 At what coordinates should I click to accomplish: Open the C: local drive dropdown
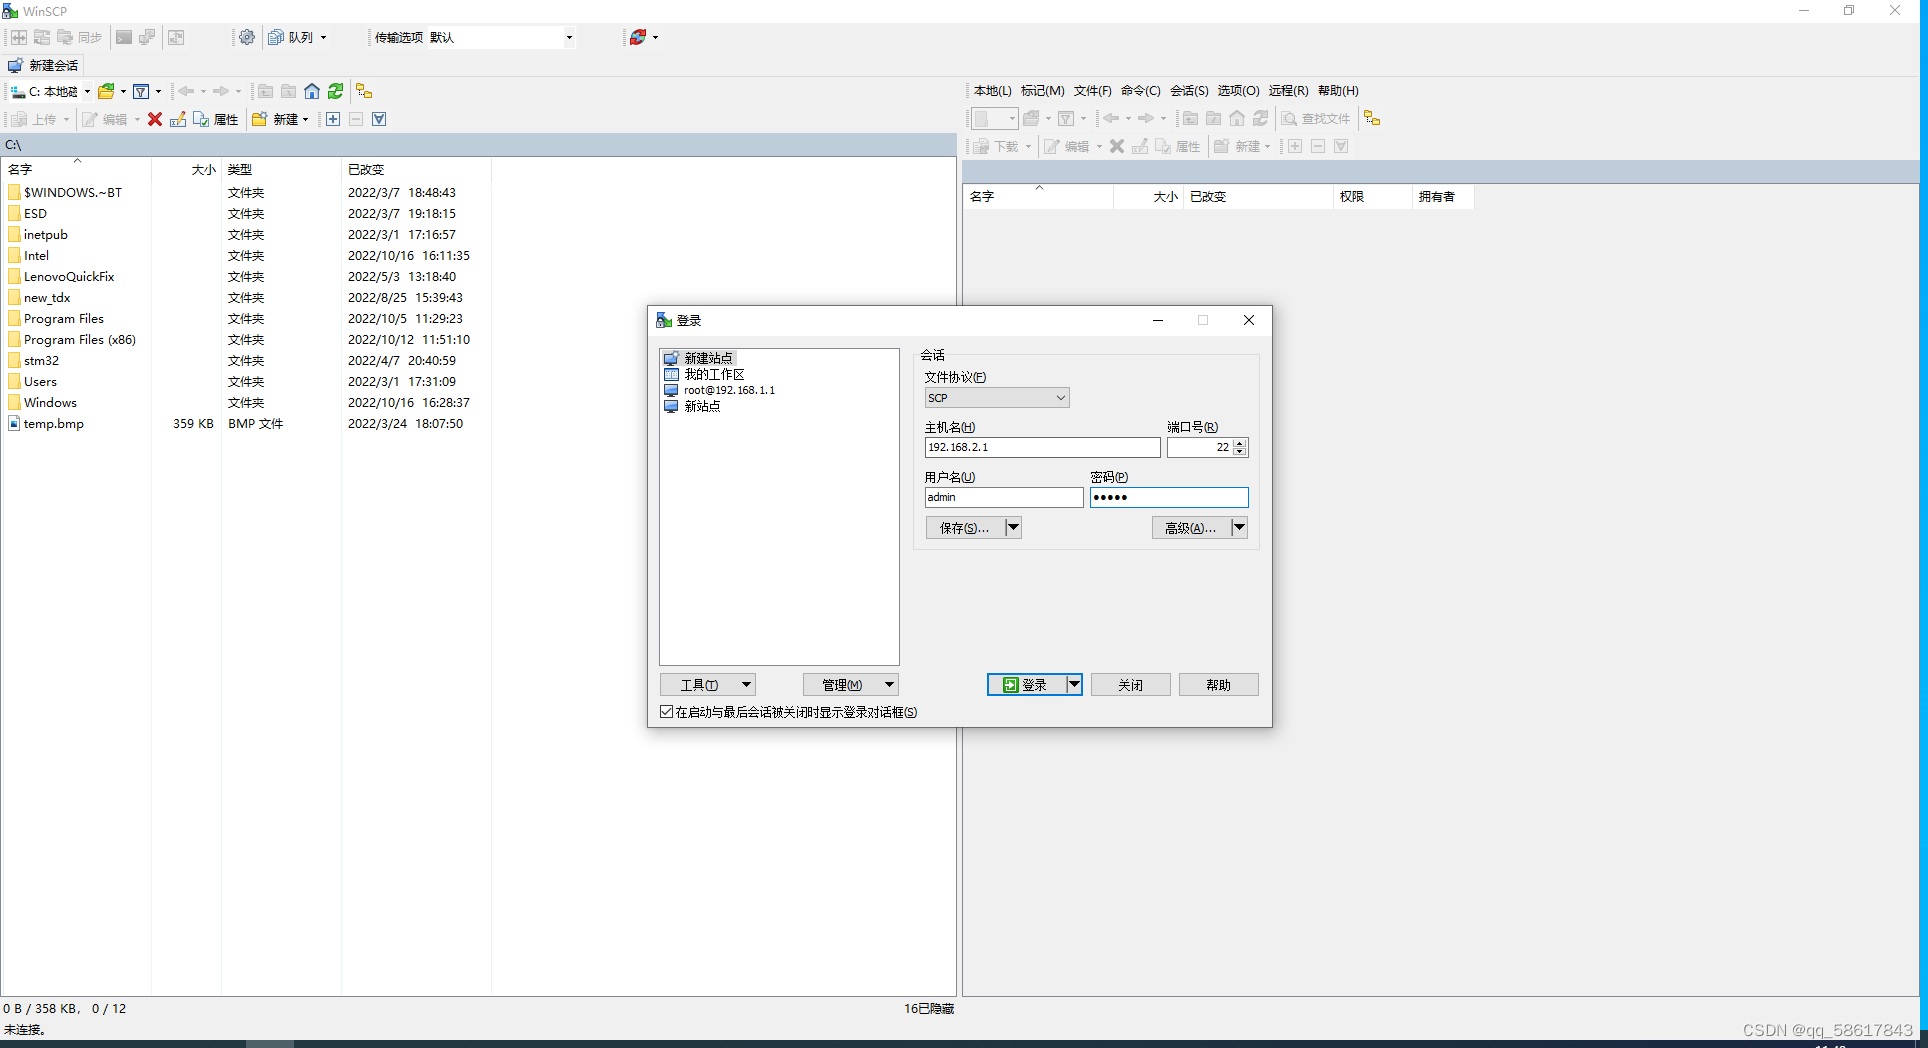coord(87,91)
